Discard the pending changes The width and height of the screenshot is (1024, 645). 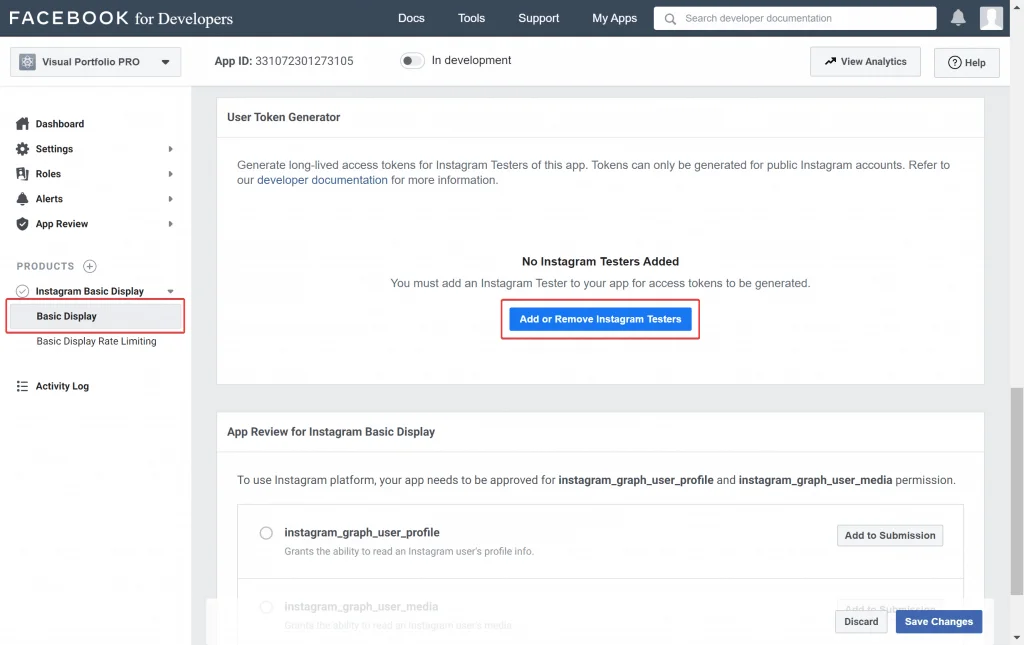[861, 621]
